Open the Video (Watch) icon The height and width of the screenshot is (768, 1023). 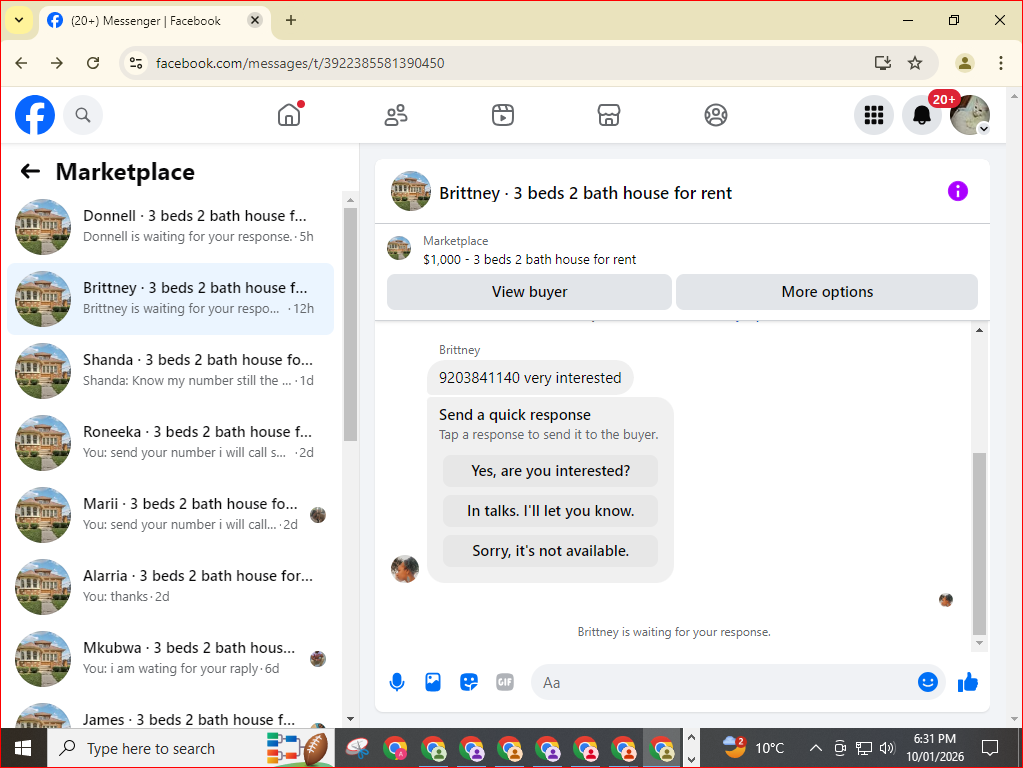502,115
